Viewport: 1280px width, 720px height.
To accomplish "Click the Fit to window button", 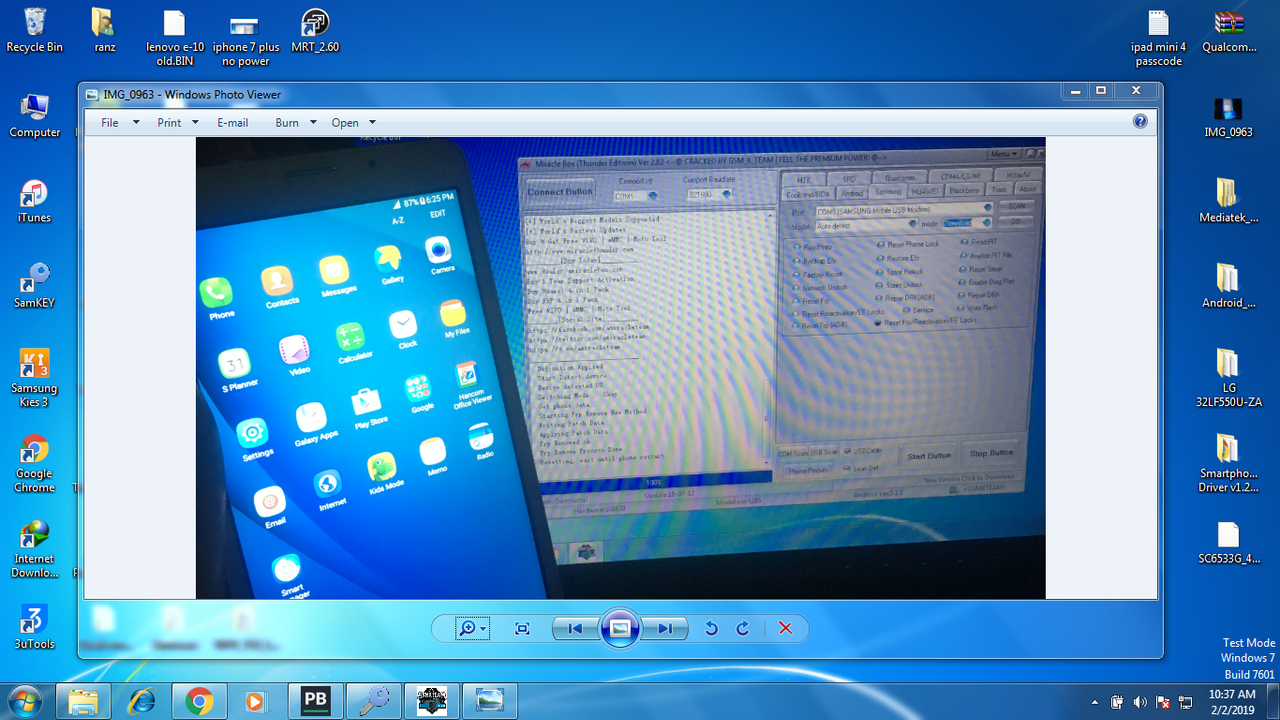I will (522, 628).
